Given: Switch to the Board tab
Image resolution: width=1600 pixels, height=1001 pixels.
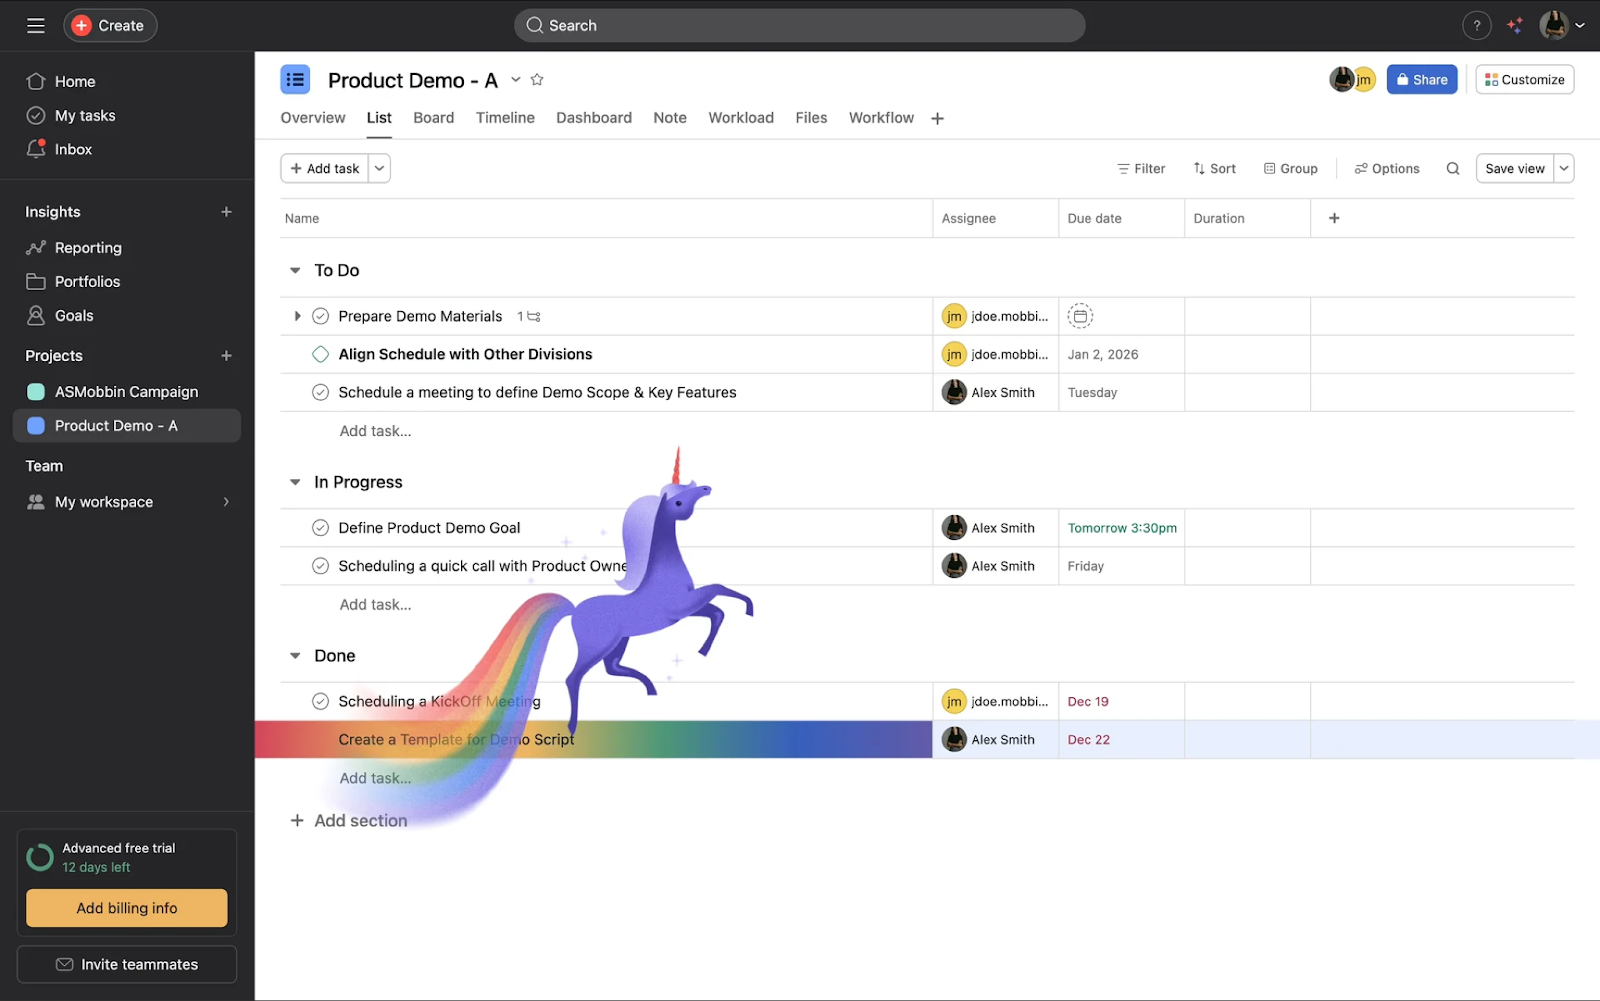Looking at the screenshot, I should click(433, 118).
